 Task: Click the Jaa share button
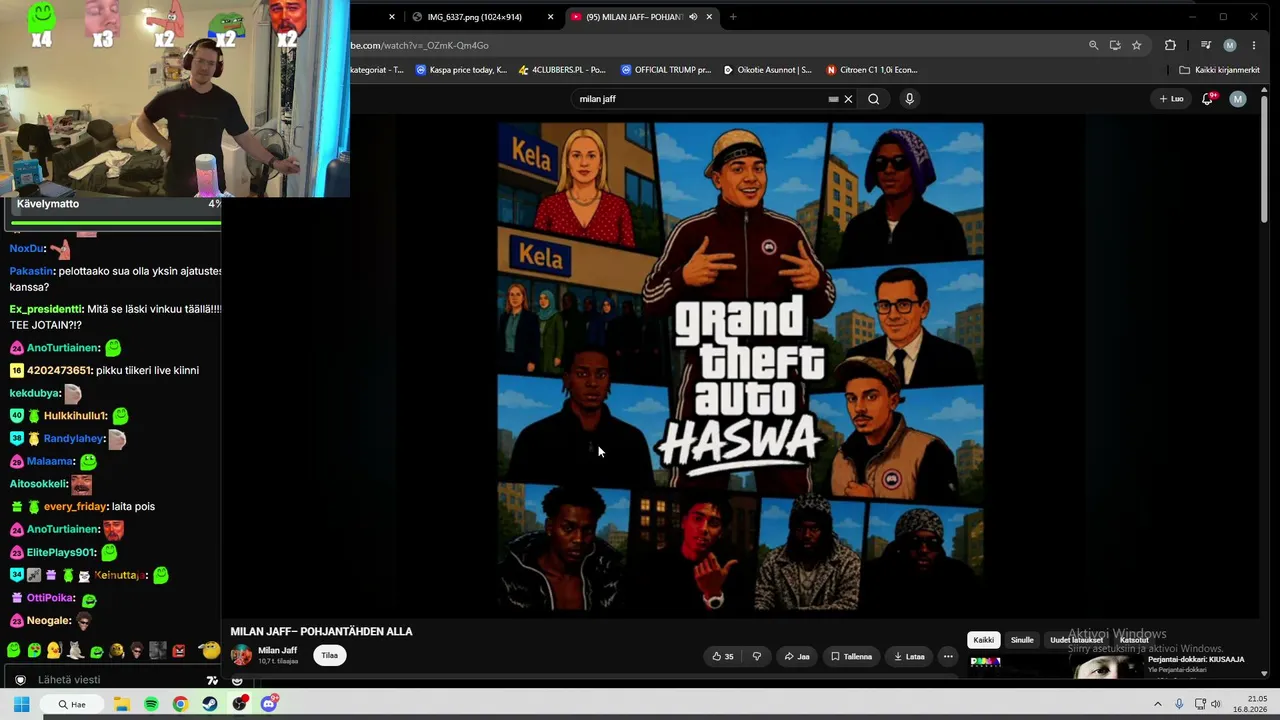[x=797, y=657]
